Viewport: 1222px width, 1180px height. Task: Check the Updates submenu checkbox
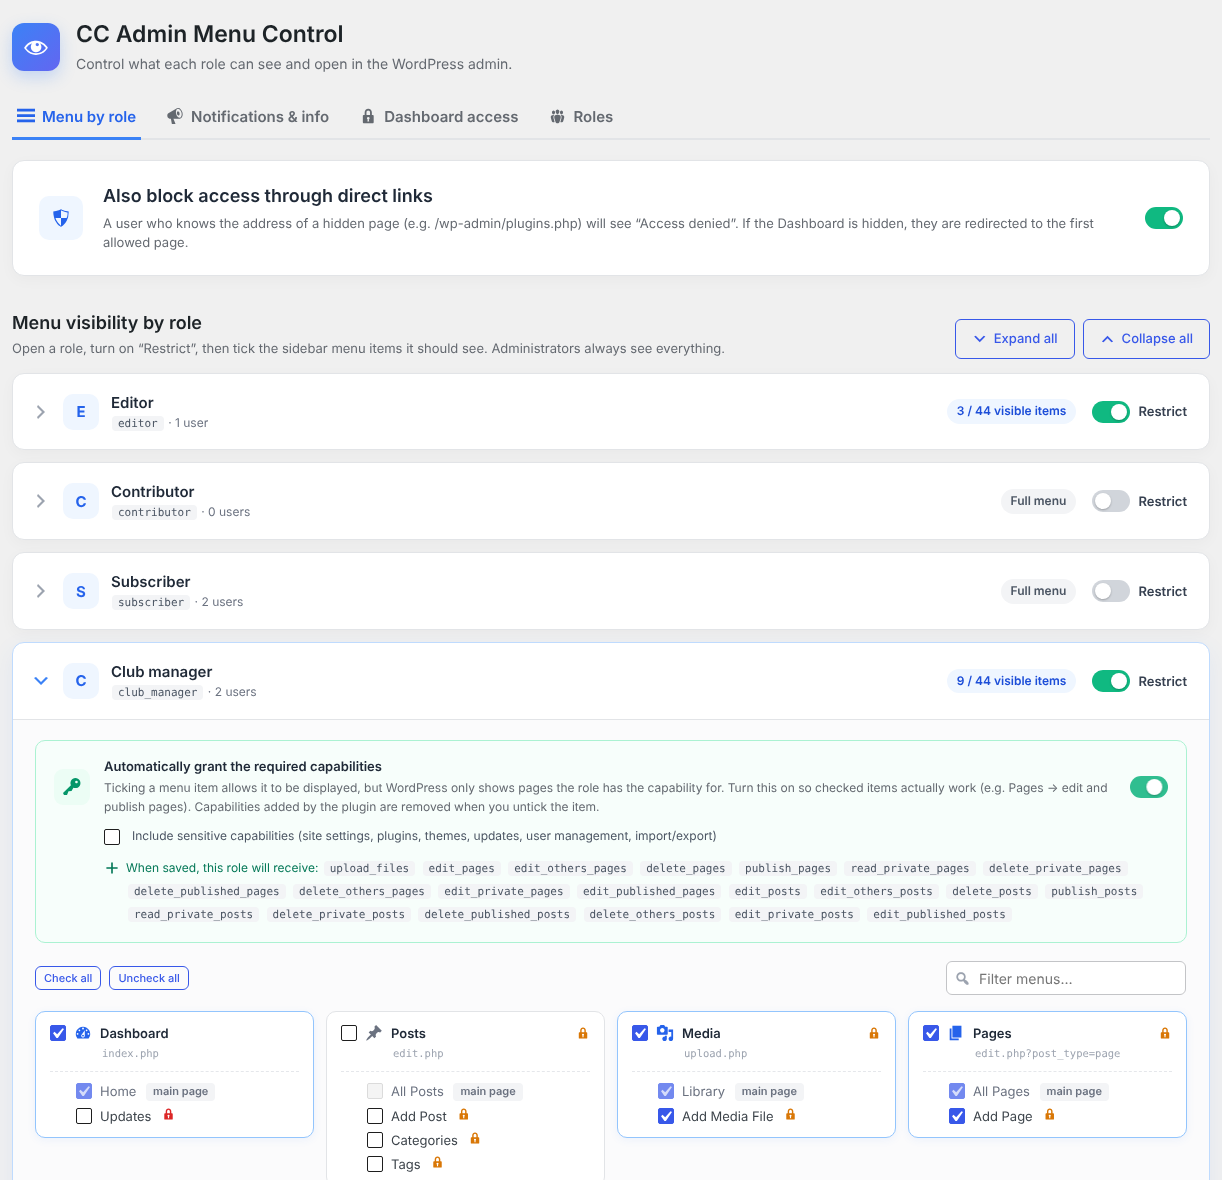[84, 1116]
